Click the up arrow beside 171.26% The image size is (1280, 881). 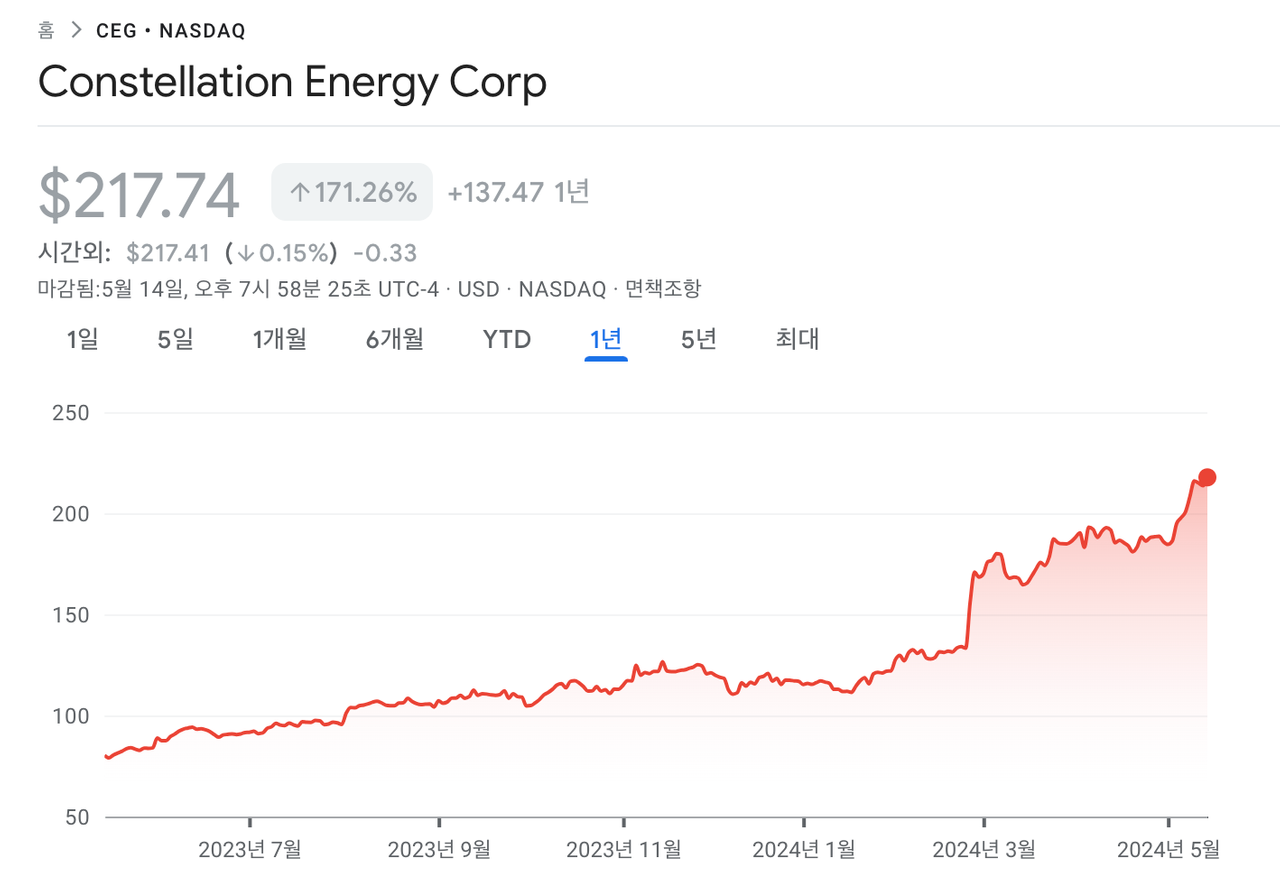(299, 192)
